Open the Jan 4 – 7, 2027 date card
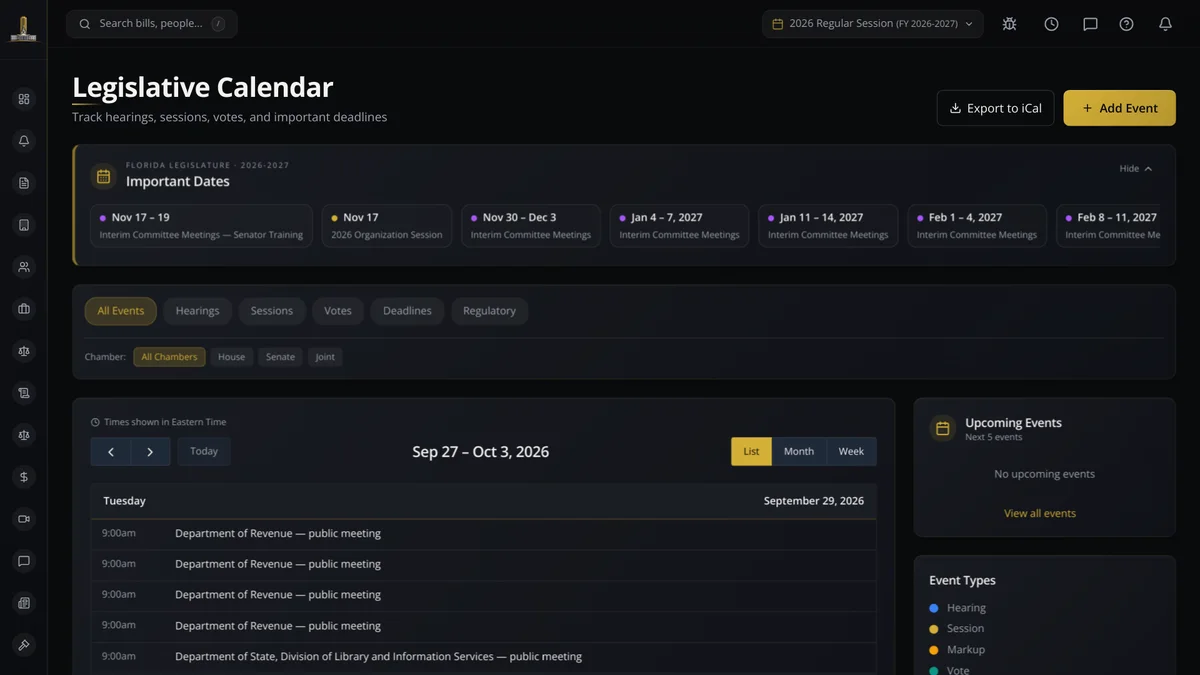The width and height of the screenshot is (1200, 675). [x=679, y=226]
